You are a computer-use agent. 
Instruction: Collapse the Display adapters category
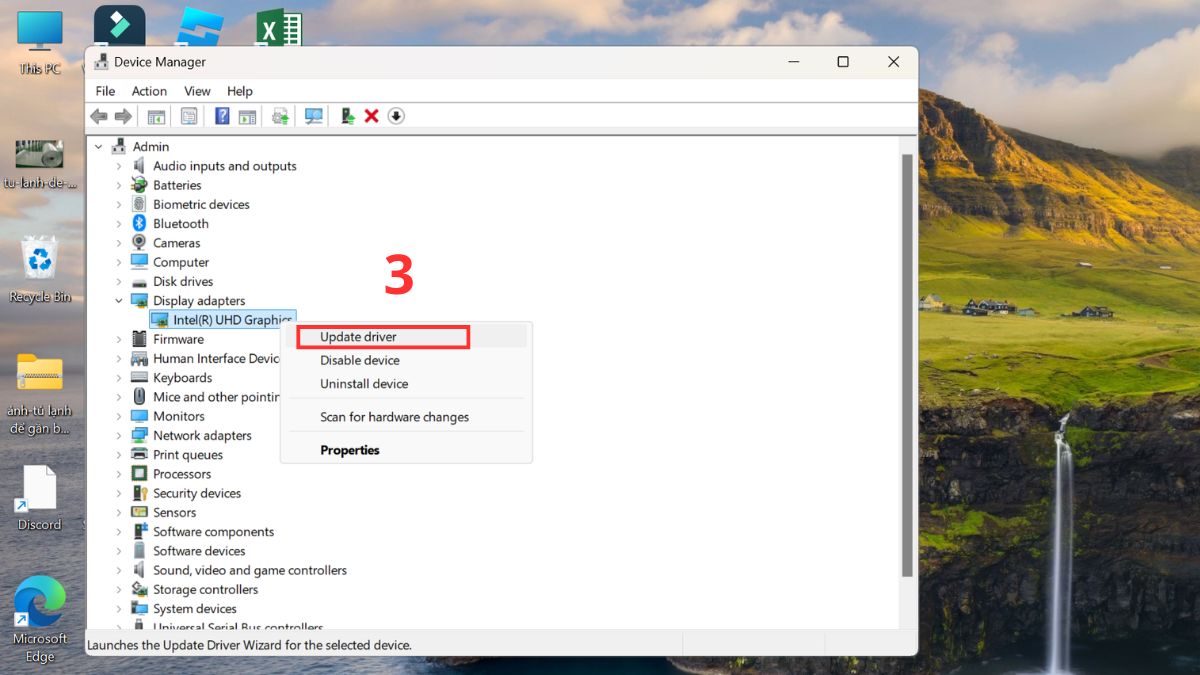(118, 301)
